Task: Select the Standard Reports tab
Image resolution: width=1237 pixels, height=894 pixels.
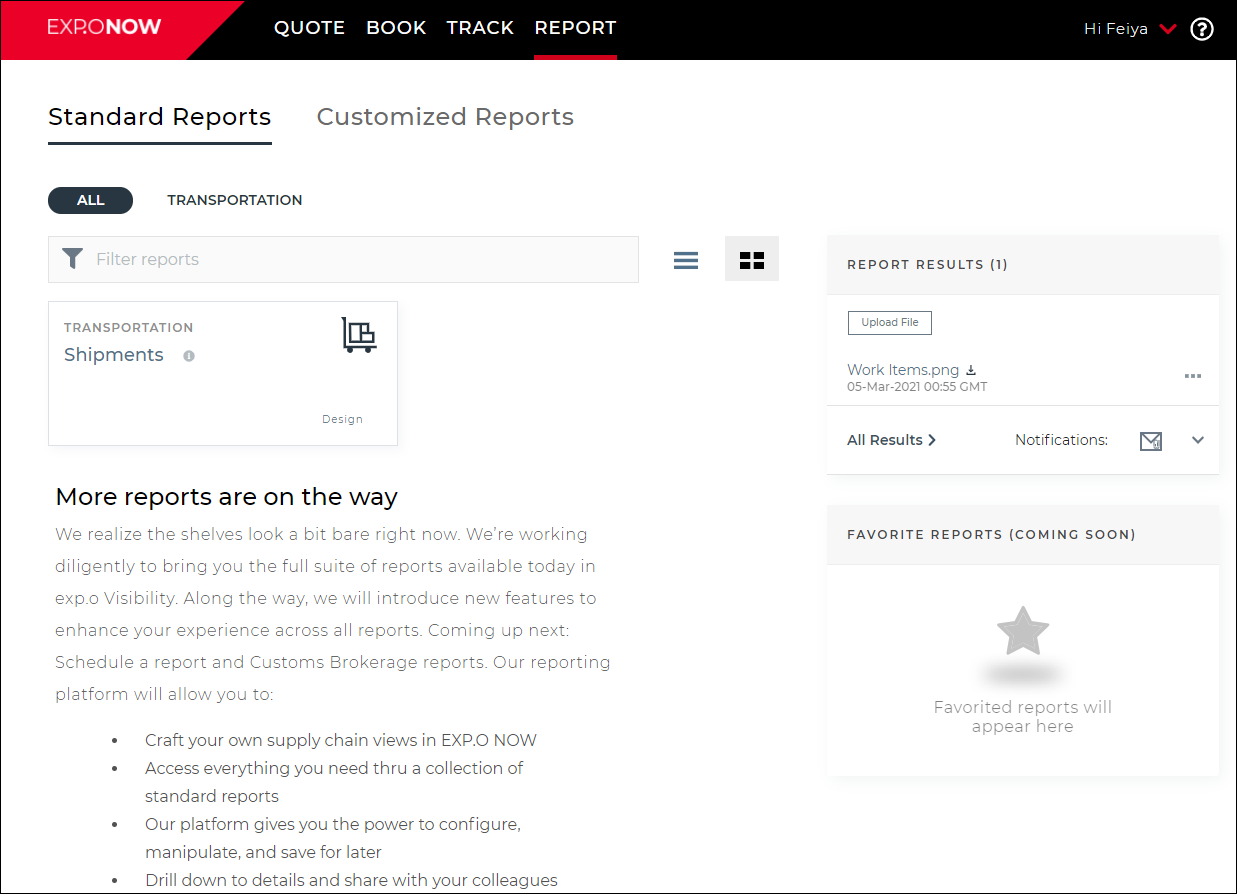Action: 160,117
